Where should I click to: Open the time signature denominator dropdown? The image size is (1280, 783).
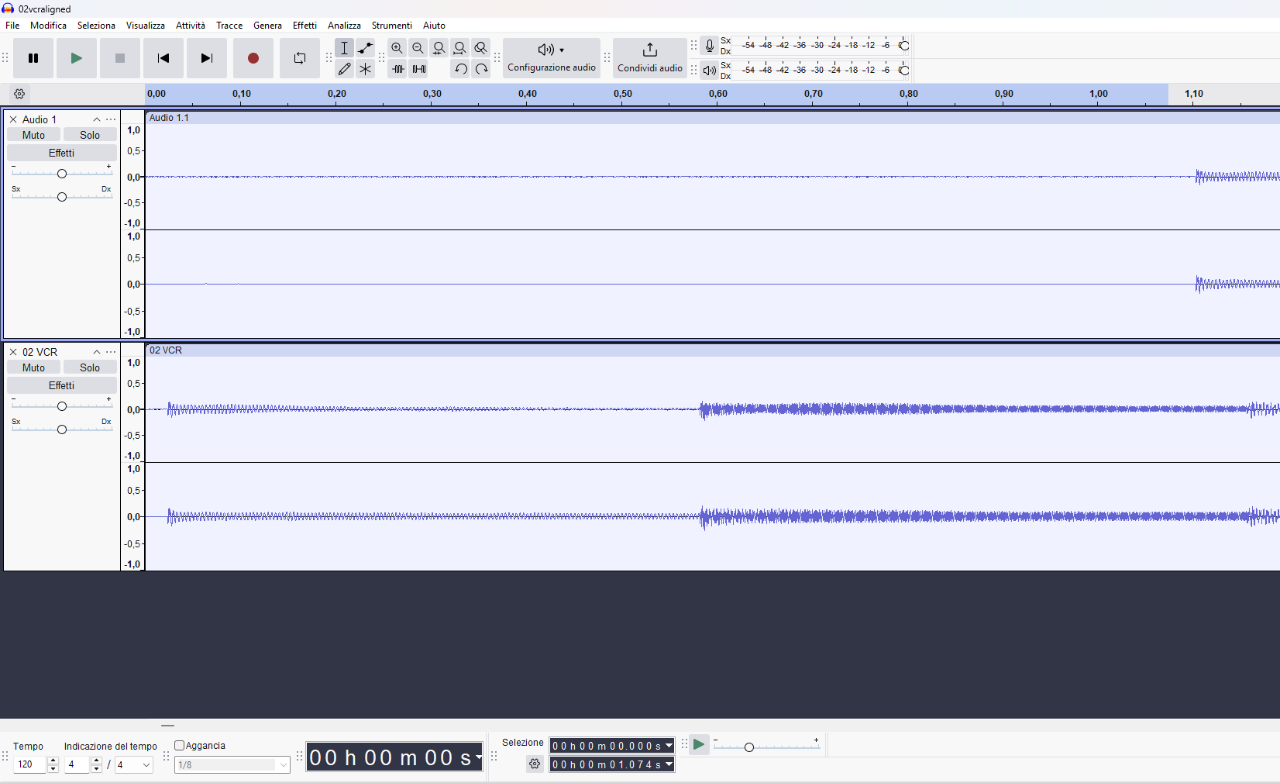click(134, 765)
